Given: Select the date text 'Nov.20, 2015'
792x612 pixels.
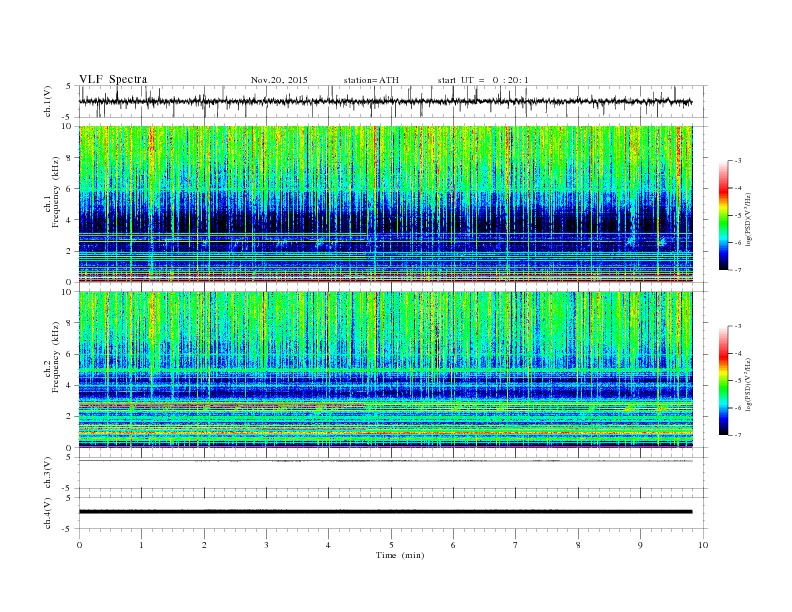Looking at the screenshot, I should [279, 80].
